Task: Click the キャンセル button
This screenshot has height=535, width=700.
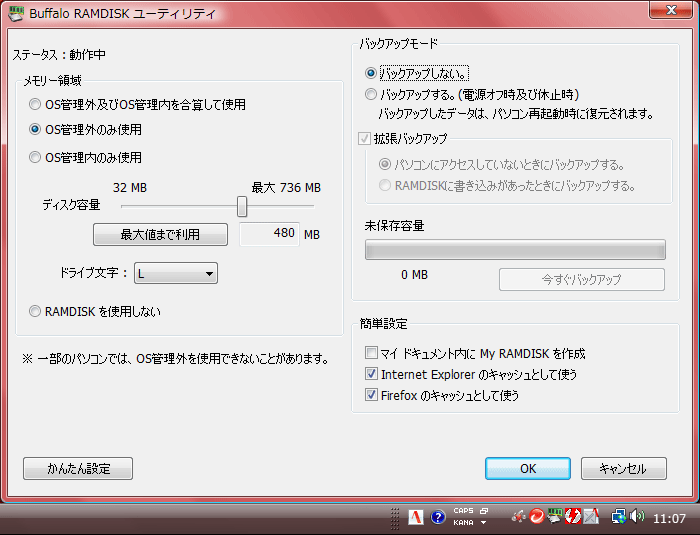Action: [x=624, y=468]
